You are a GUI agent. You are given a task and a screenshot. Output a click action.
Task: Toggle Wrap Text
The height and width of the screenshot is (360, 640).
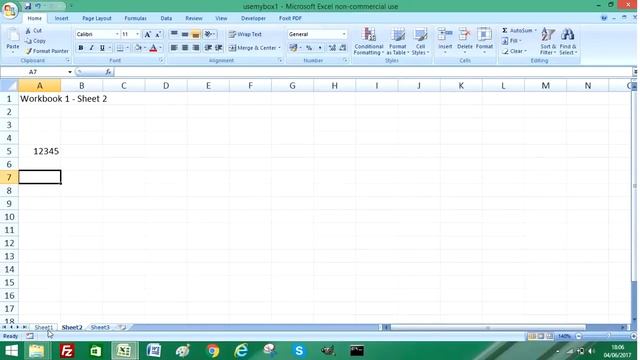pos(245,34)
